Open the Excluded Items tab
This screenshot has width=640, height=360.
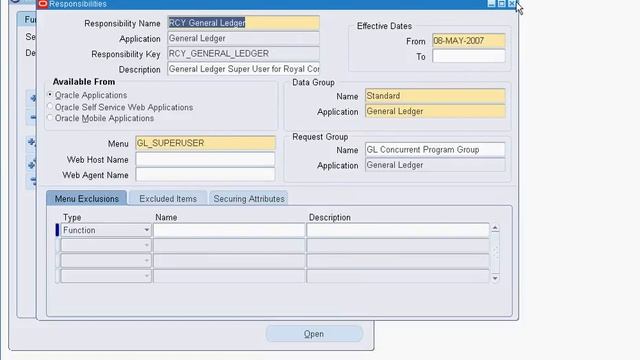168,198
